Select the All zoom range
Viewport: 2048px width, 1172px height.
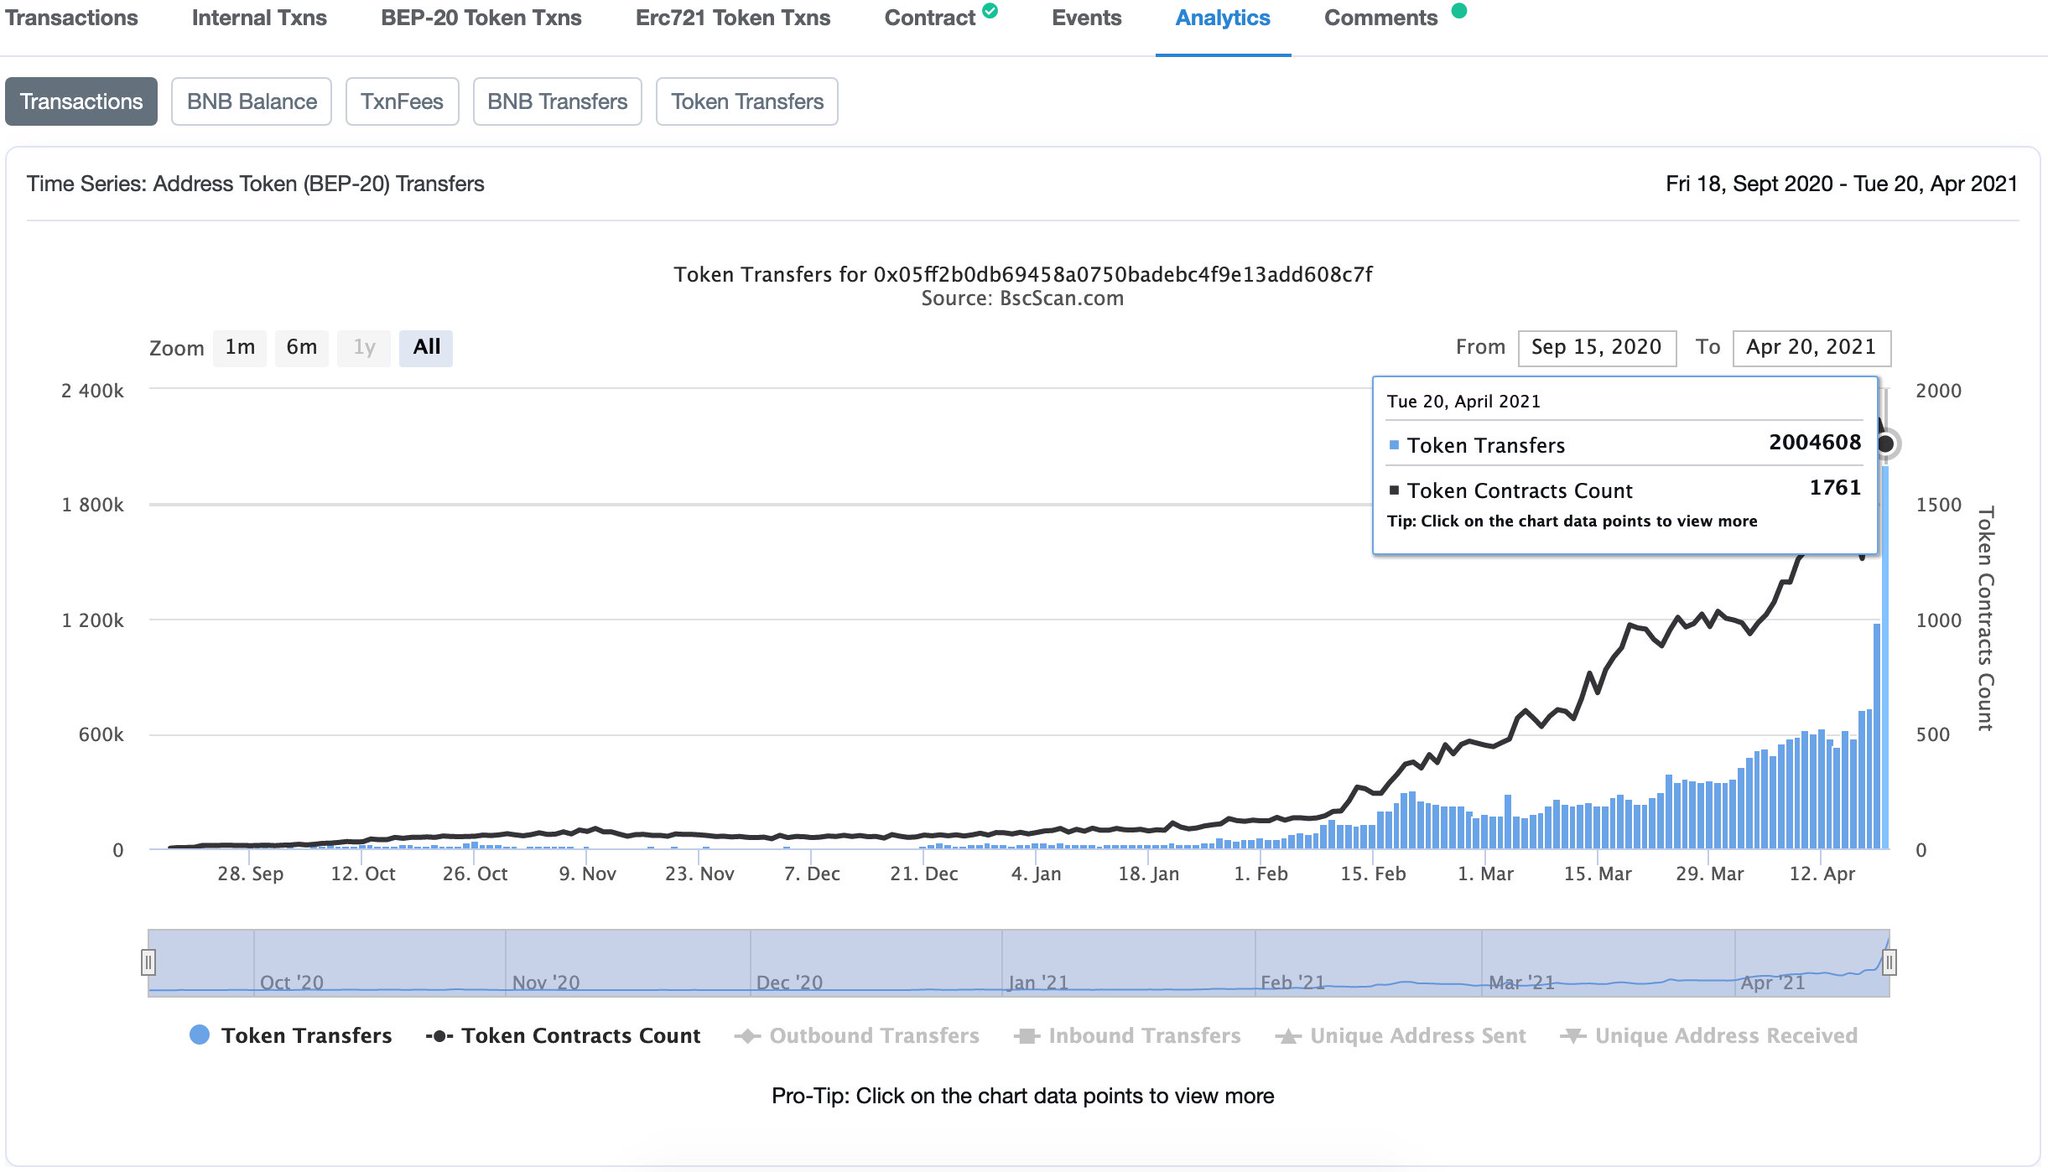pos(426,347)
